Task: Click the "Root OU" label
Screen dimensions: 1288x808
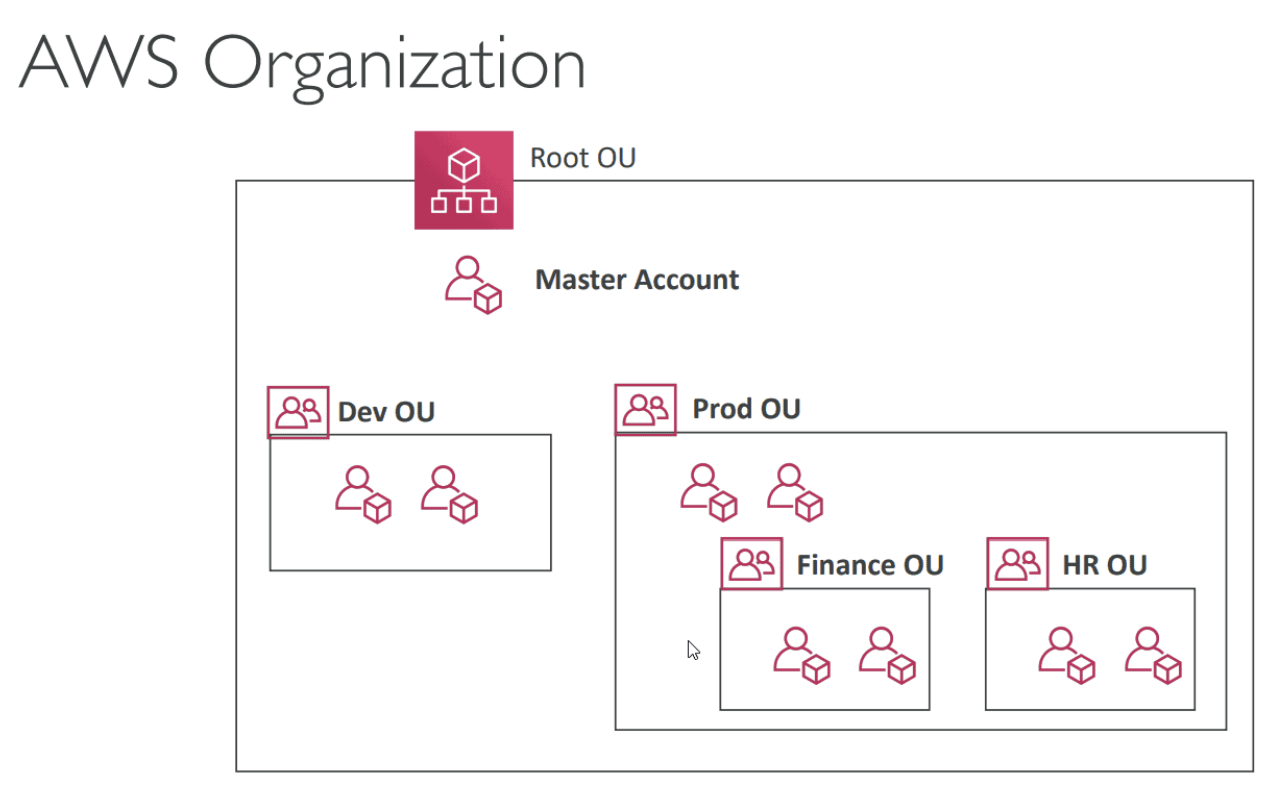Action: [583, 158]
